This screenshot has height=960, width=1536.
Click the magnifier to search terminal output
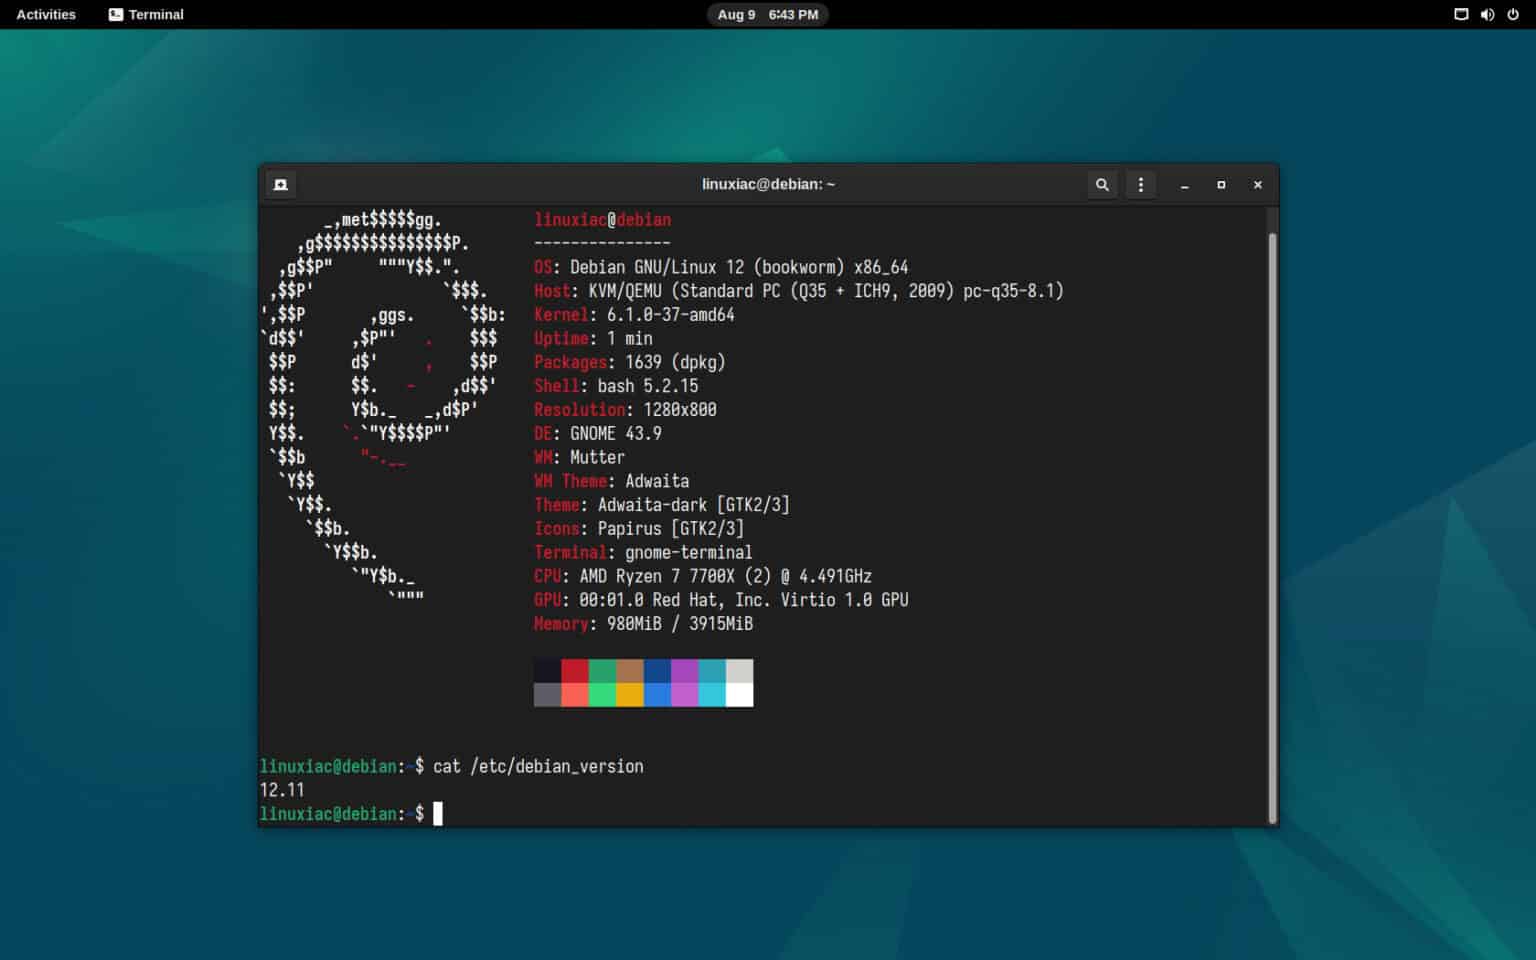pos(1102,184)
